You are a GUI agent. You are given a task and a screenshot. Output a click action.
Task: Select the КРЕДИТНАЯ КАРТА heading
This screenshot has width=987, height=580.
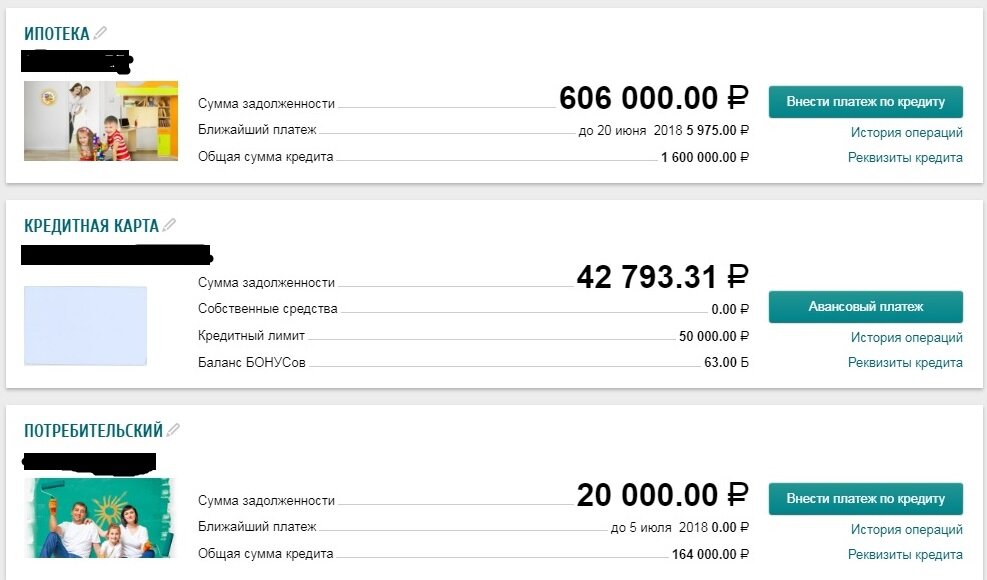[91, 225]
